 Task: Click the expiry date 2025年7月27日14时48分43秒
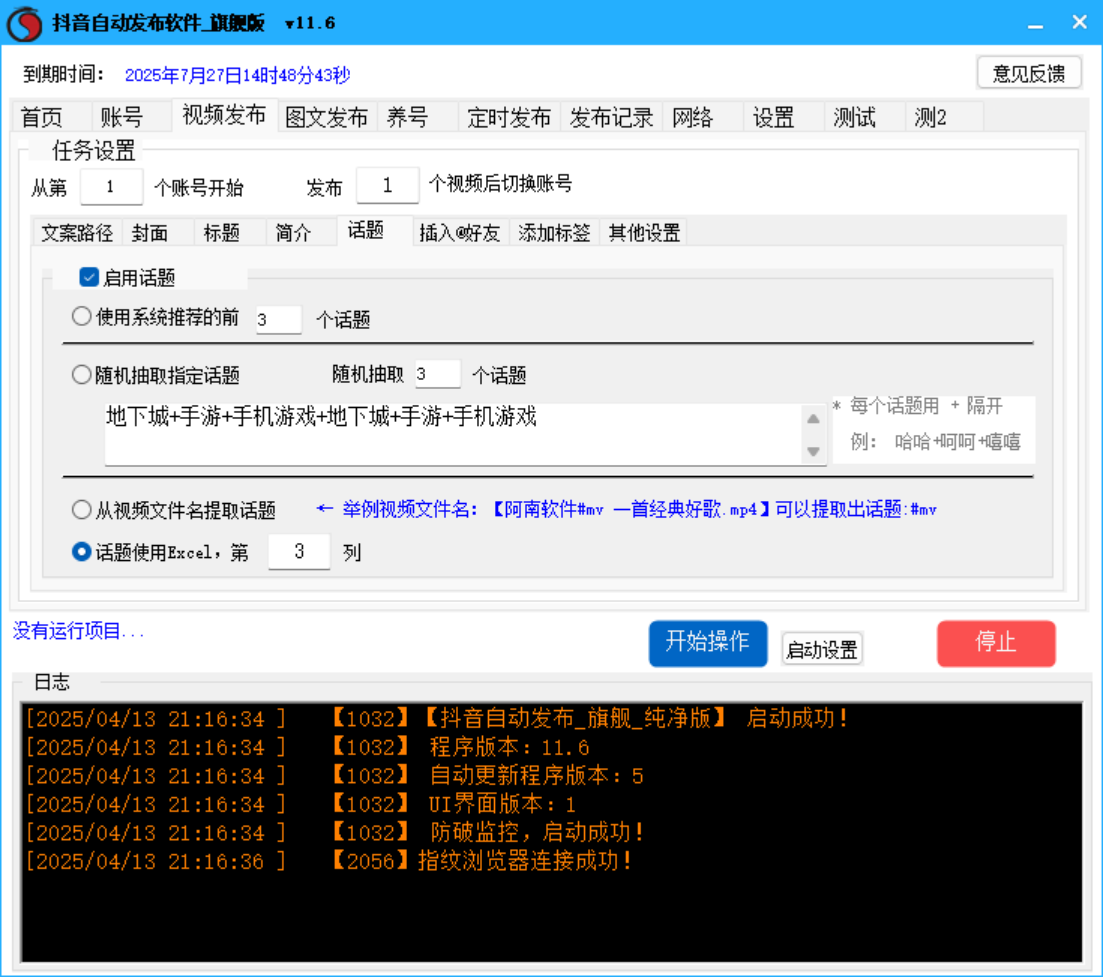237,75
